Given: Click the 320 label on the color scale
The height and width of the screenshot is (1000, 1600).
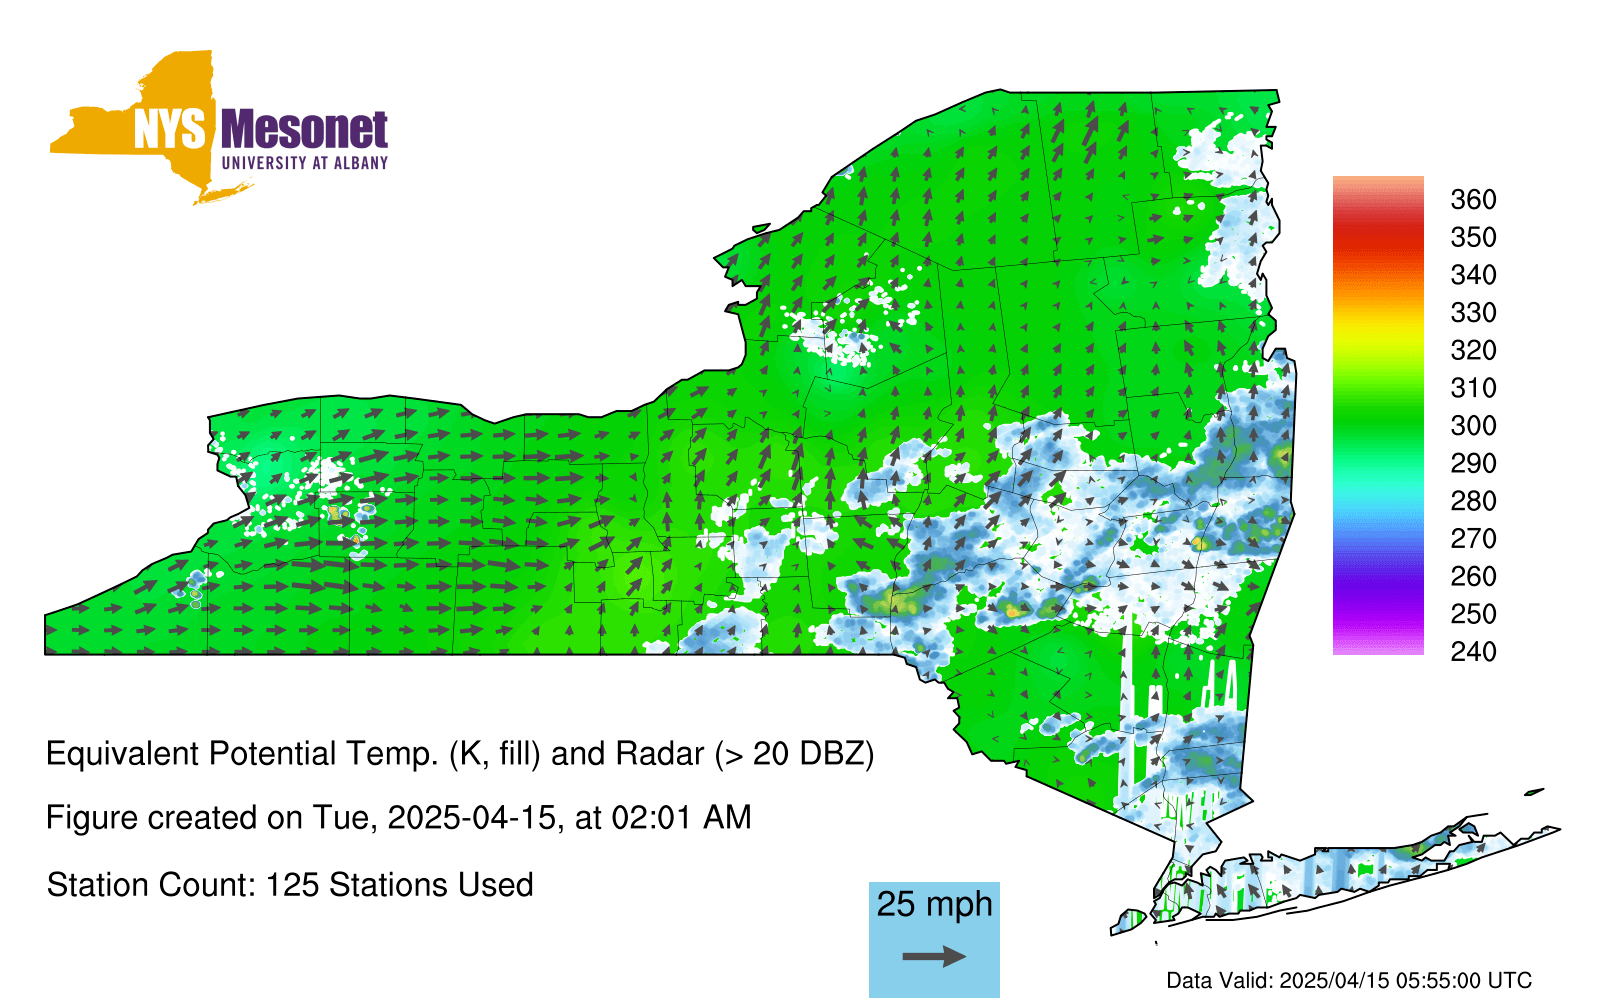Looking at the screenshot, I should 1473,350.
